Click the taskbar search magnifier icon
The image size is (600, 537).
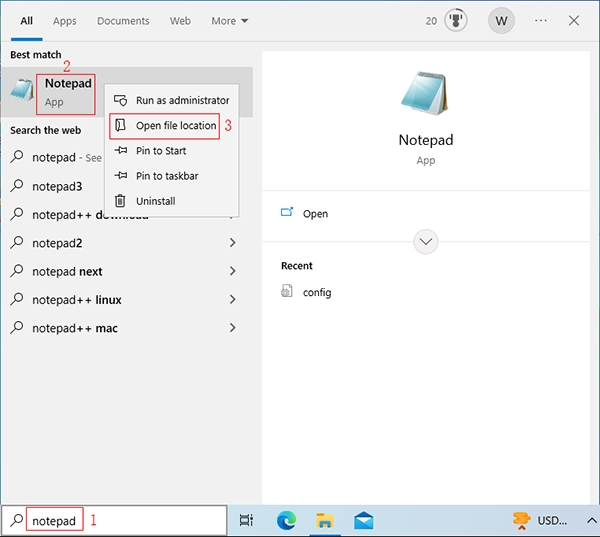[x=16, y=520]
